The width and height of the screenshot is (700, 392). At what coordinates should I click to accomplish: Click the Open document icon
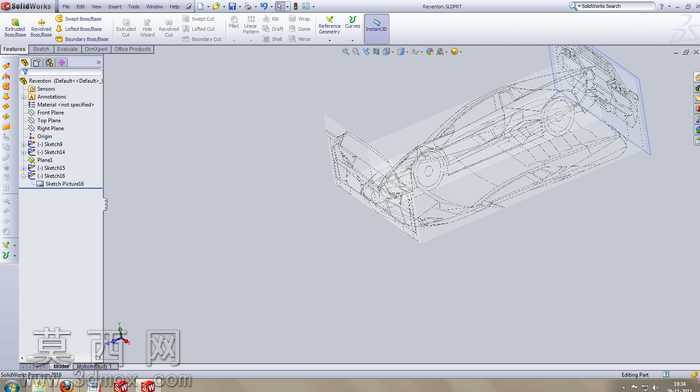[x=217, y=6]
